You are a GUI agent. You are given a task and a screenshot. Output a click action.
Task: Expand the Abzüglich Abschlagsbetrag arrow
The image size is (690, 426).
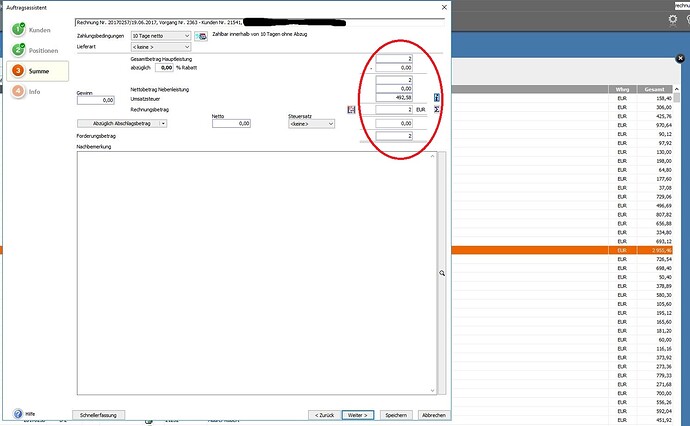pyautogui.click(x=163, y=124)
